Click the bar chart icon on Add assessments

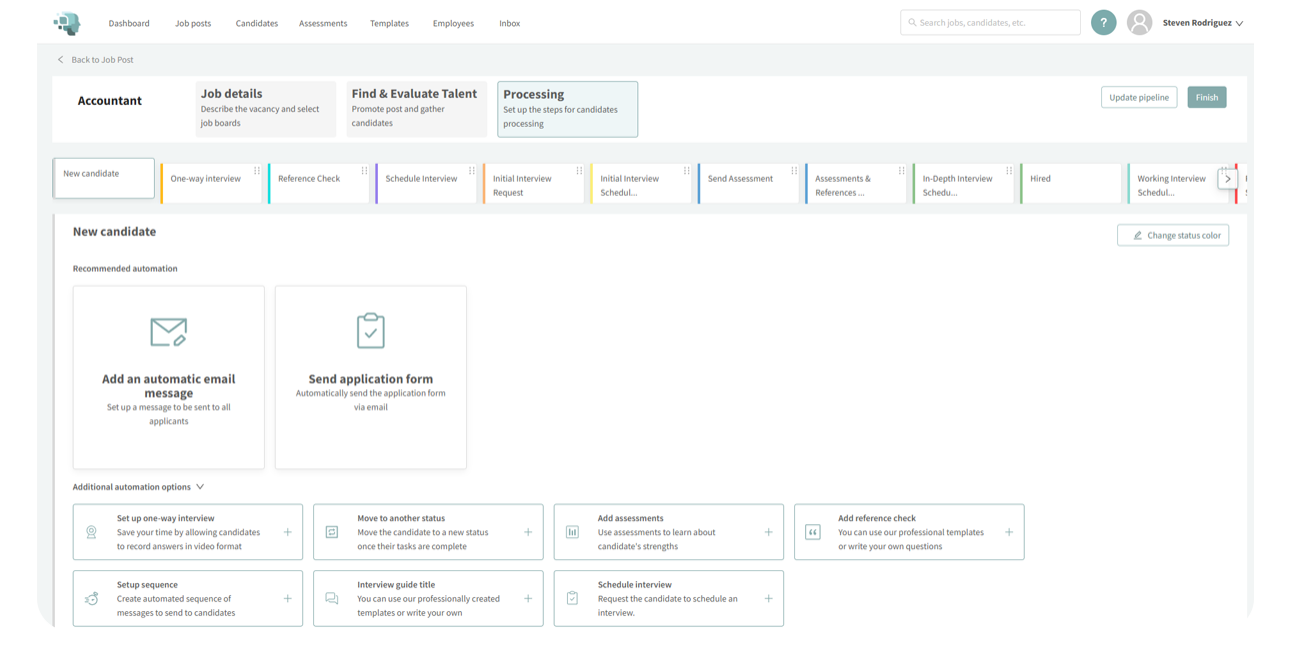[x=573, y=531]
